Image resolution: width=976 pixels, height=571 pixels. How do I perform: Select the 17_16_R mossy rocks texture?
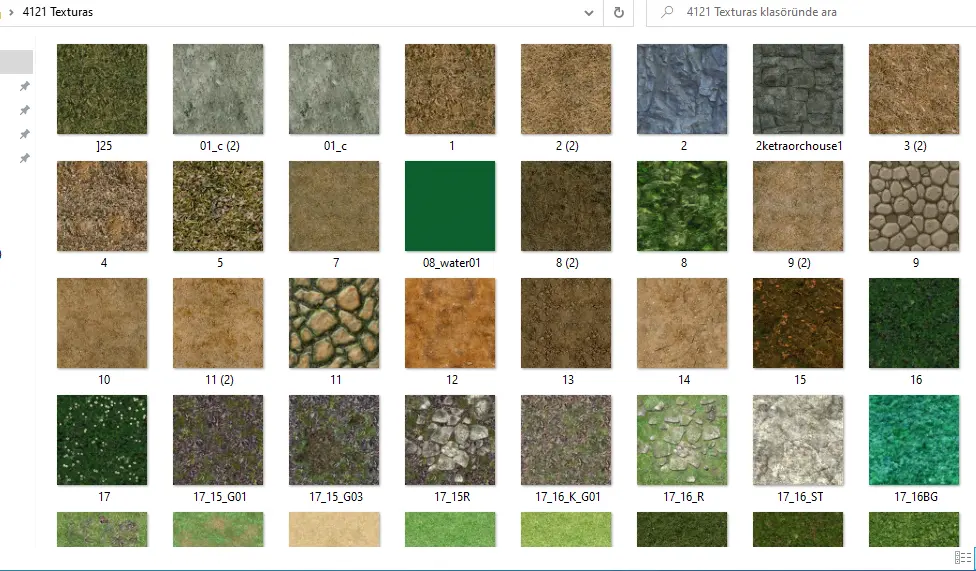682,440
